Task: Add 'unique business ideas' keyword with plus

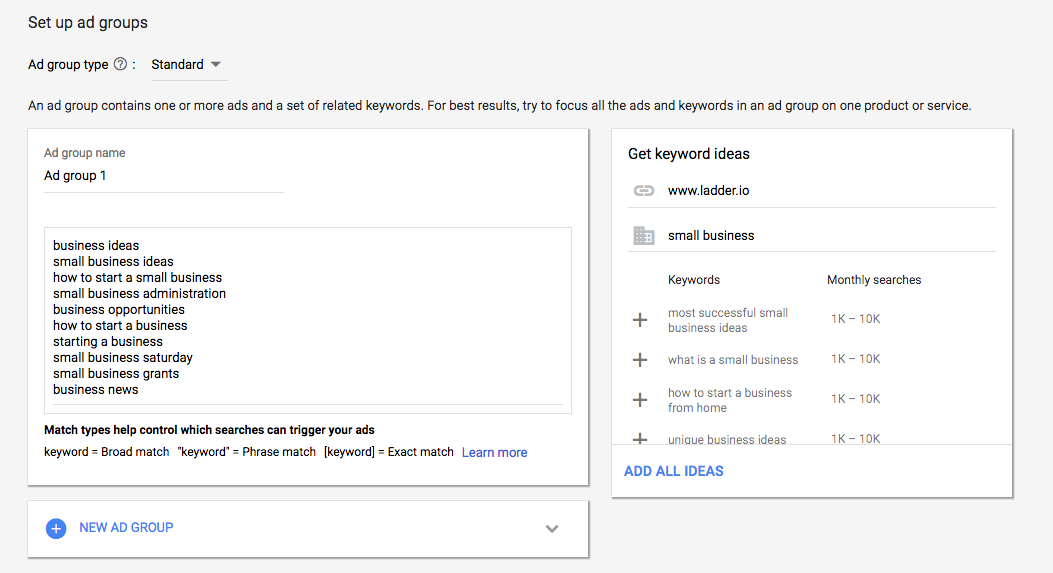Action: click(641, 439)
